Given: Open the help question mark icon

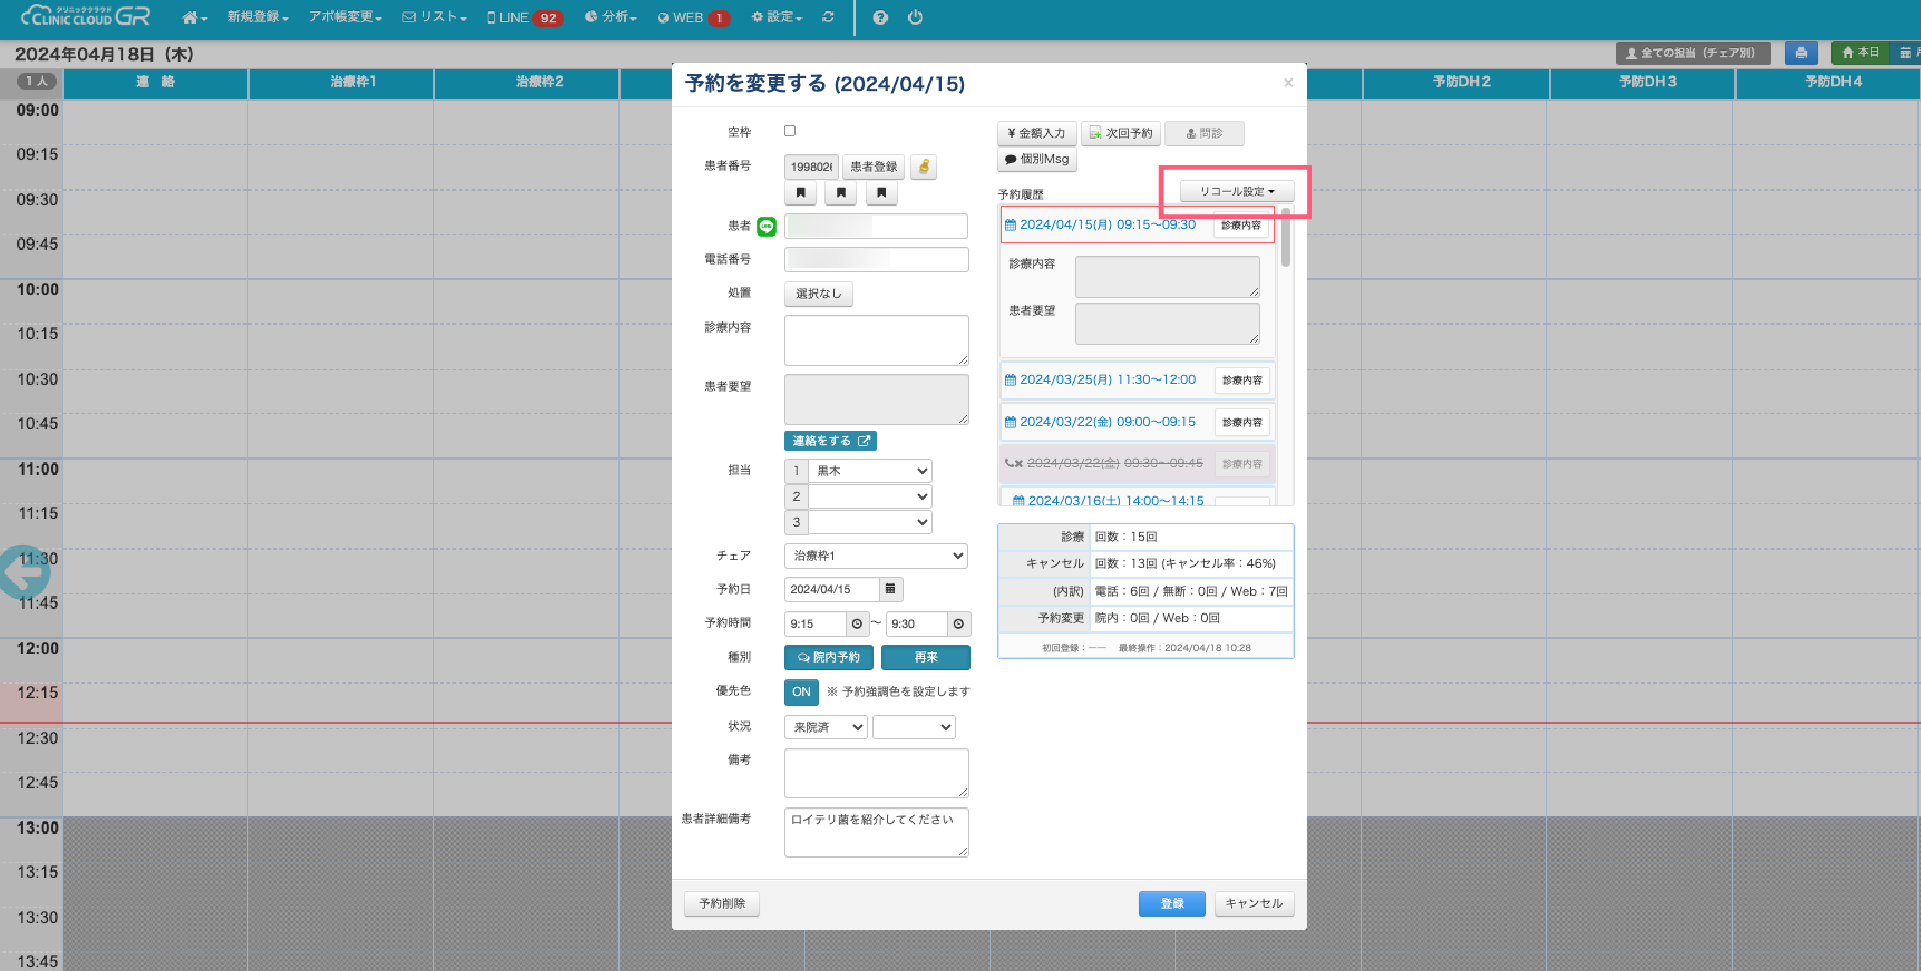Looking at the screenshot, I should pyautogui.click(x=880, y=17).
